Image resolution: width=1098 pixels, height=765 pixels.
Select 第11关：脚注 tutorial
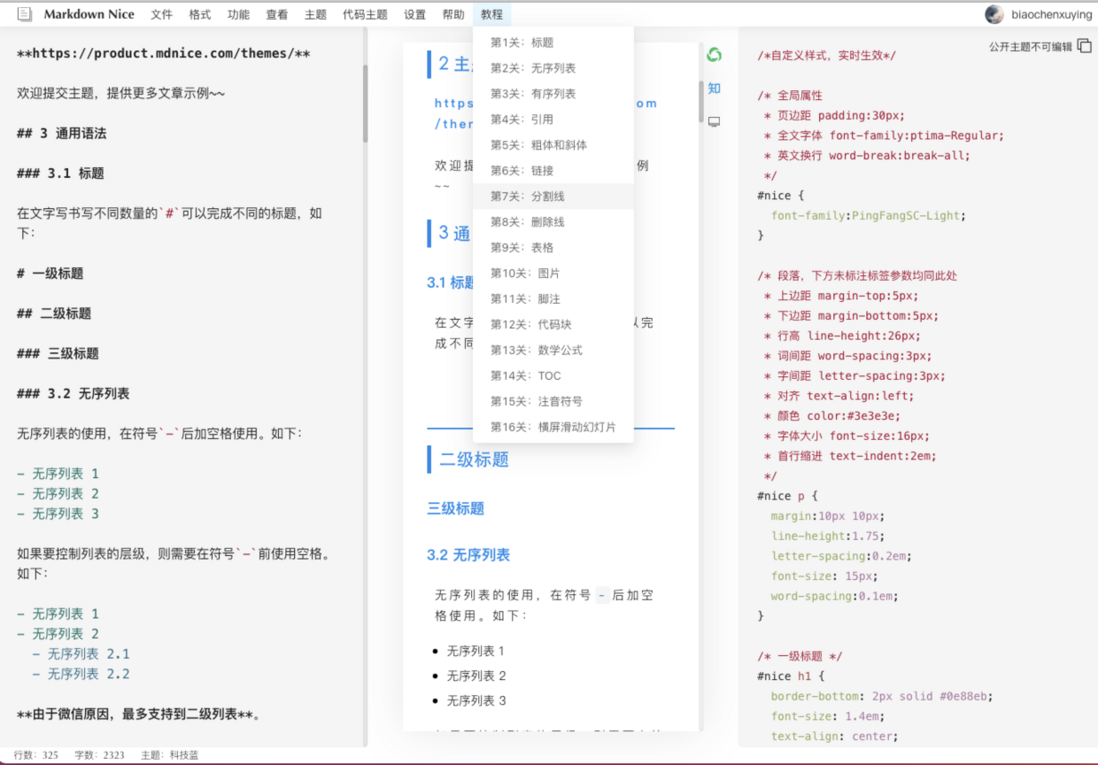point(553,299)
